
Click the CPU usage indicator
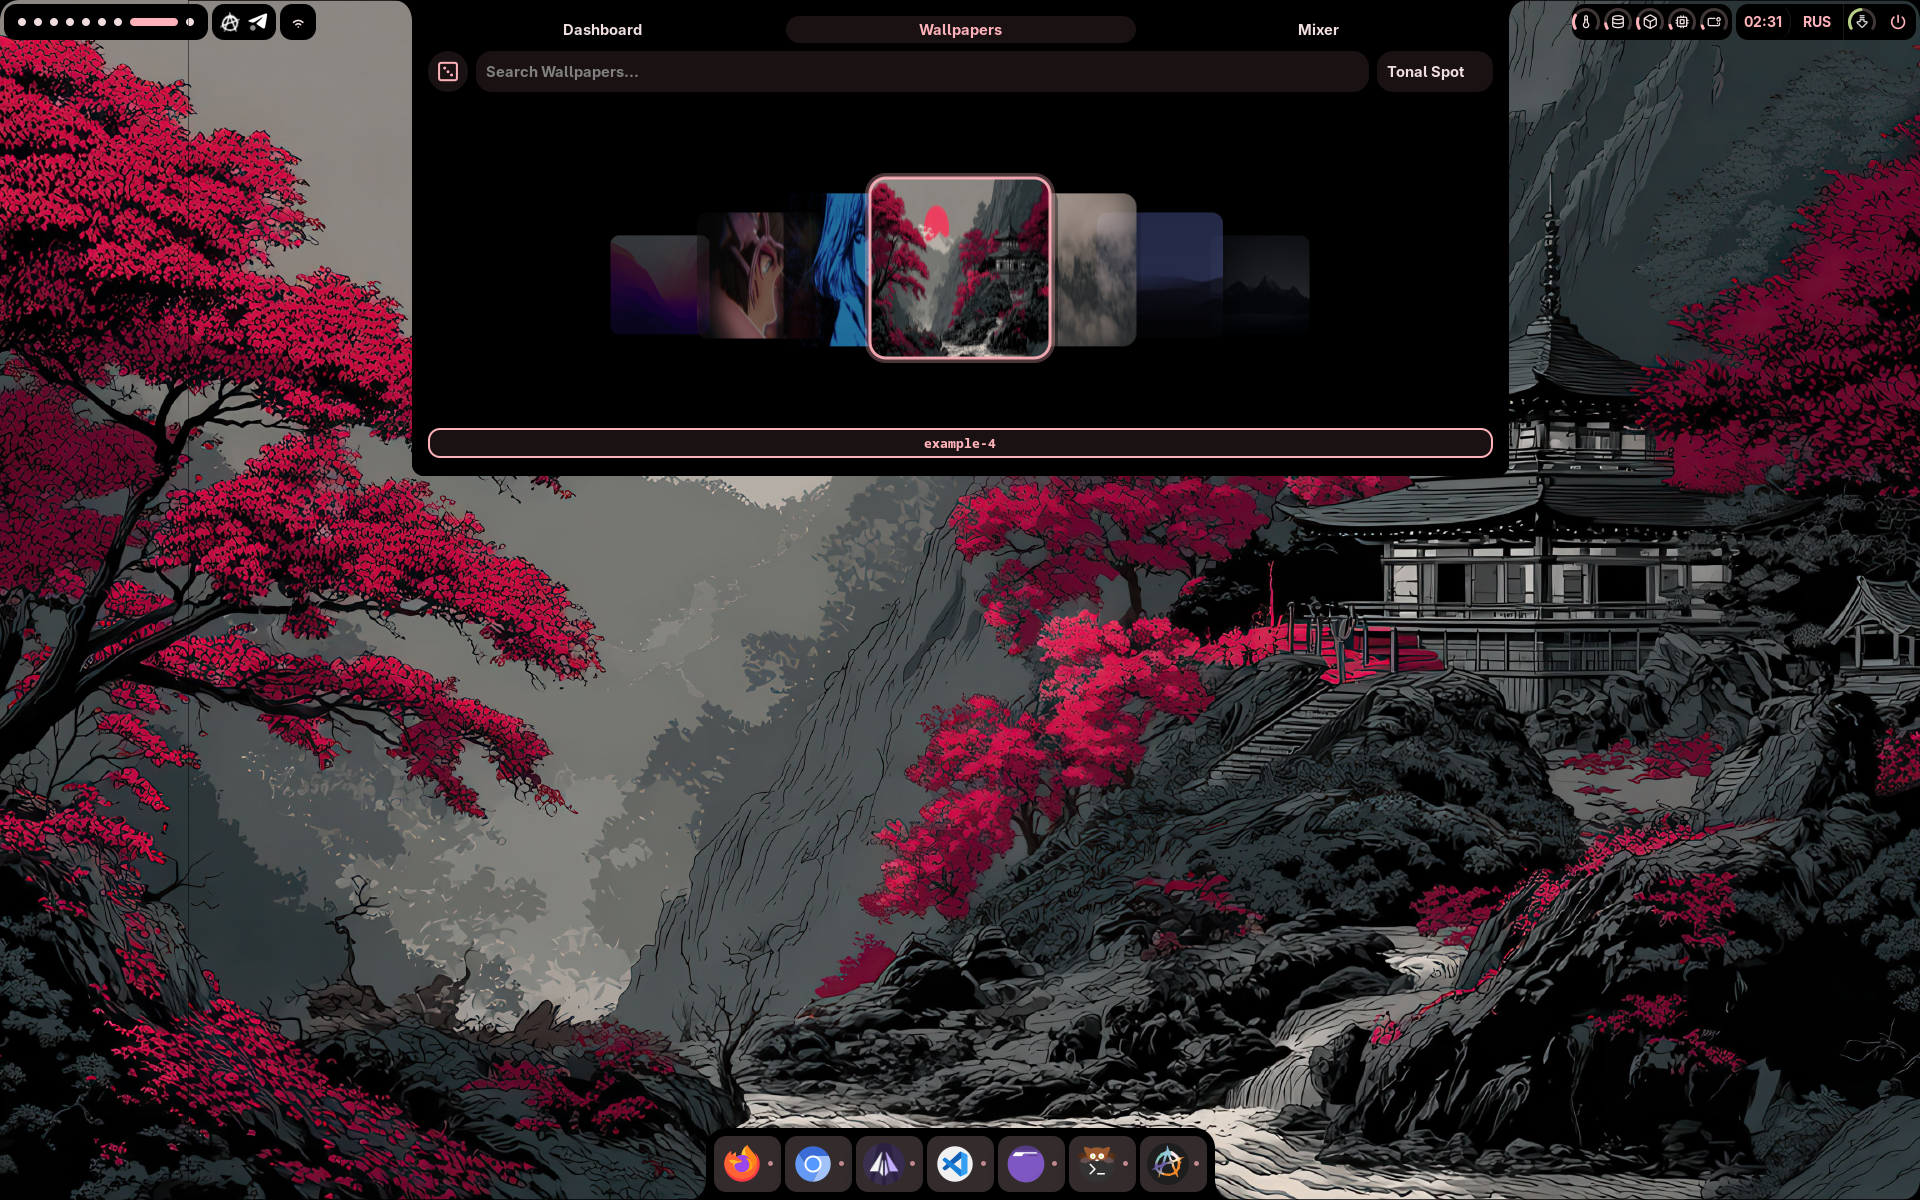click(1682, 22)
